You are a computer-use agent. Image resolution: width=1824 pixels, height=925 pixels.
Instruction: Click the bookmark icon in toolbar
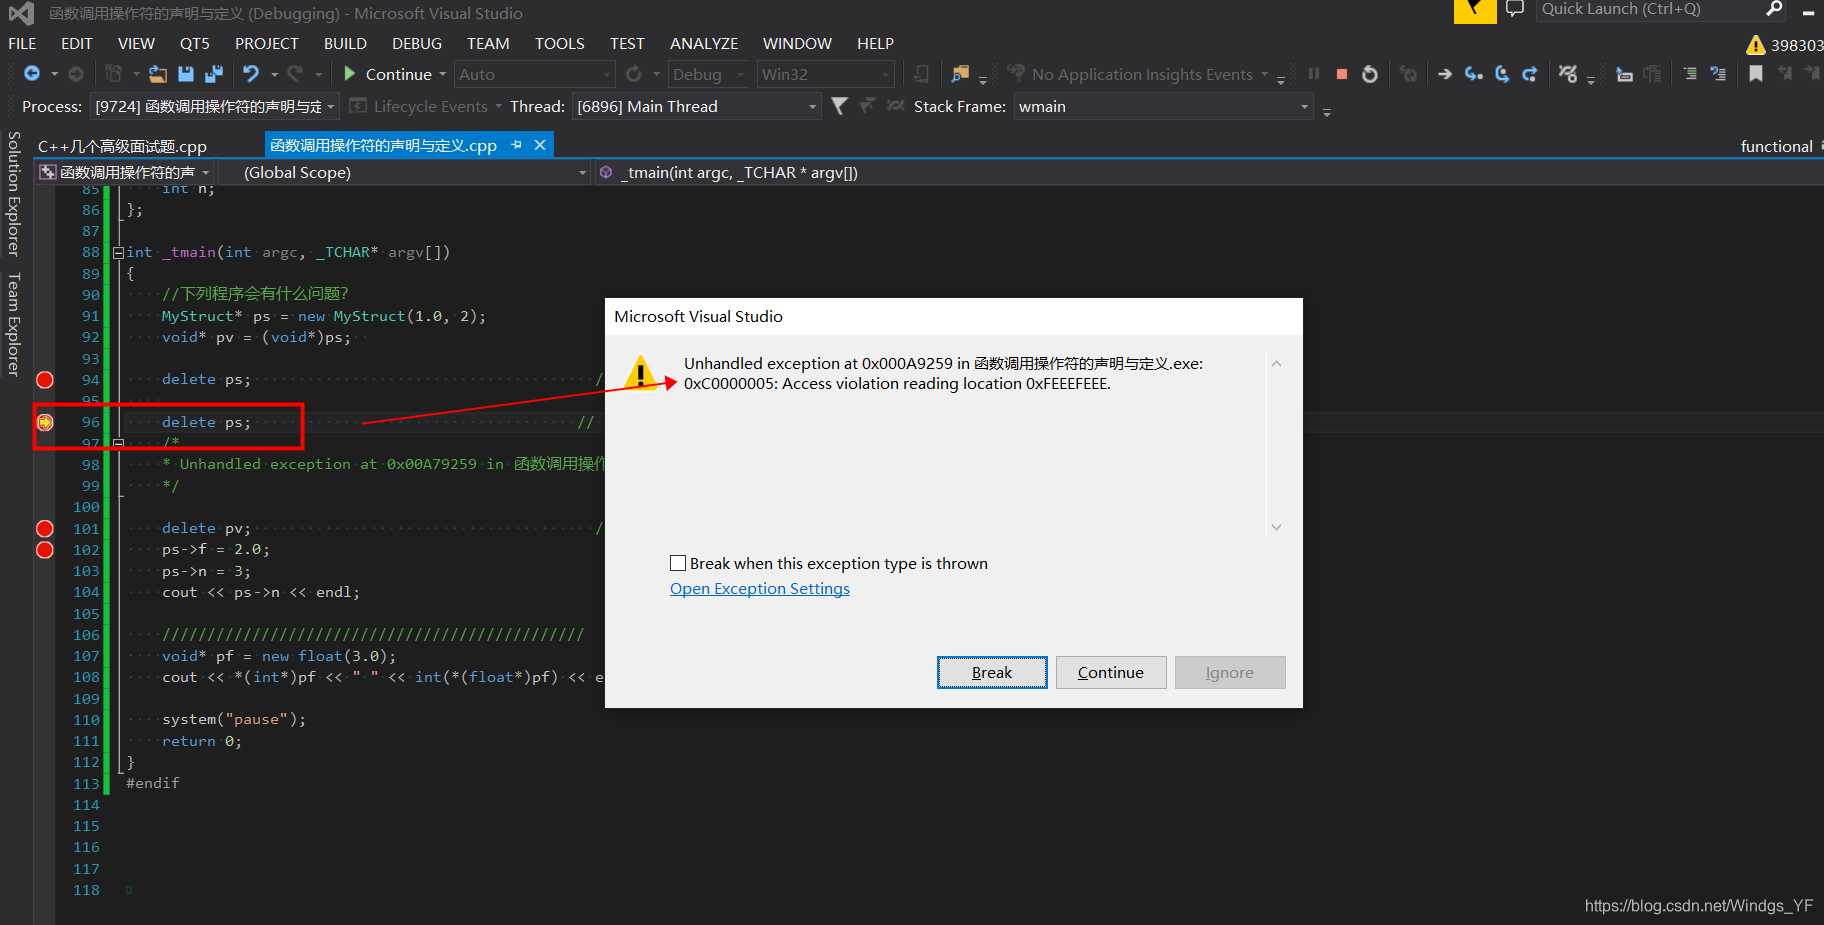[1755, 74]
